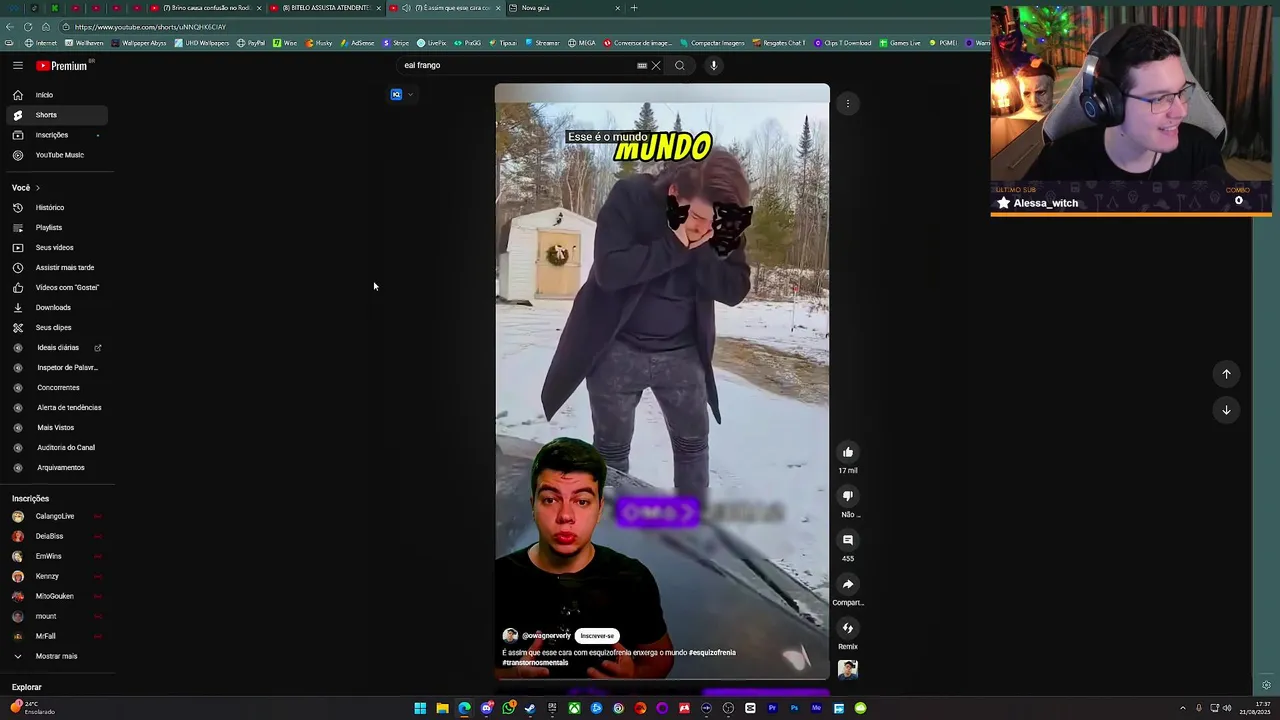The width and height of the screenshot is (1280, 720).
Task: Click the search magnifier button
Action: point(680,65)
